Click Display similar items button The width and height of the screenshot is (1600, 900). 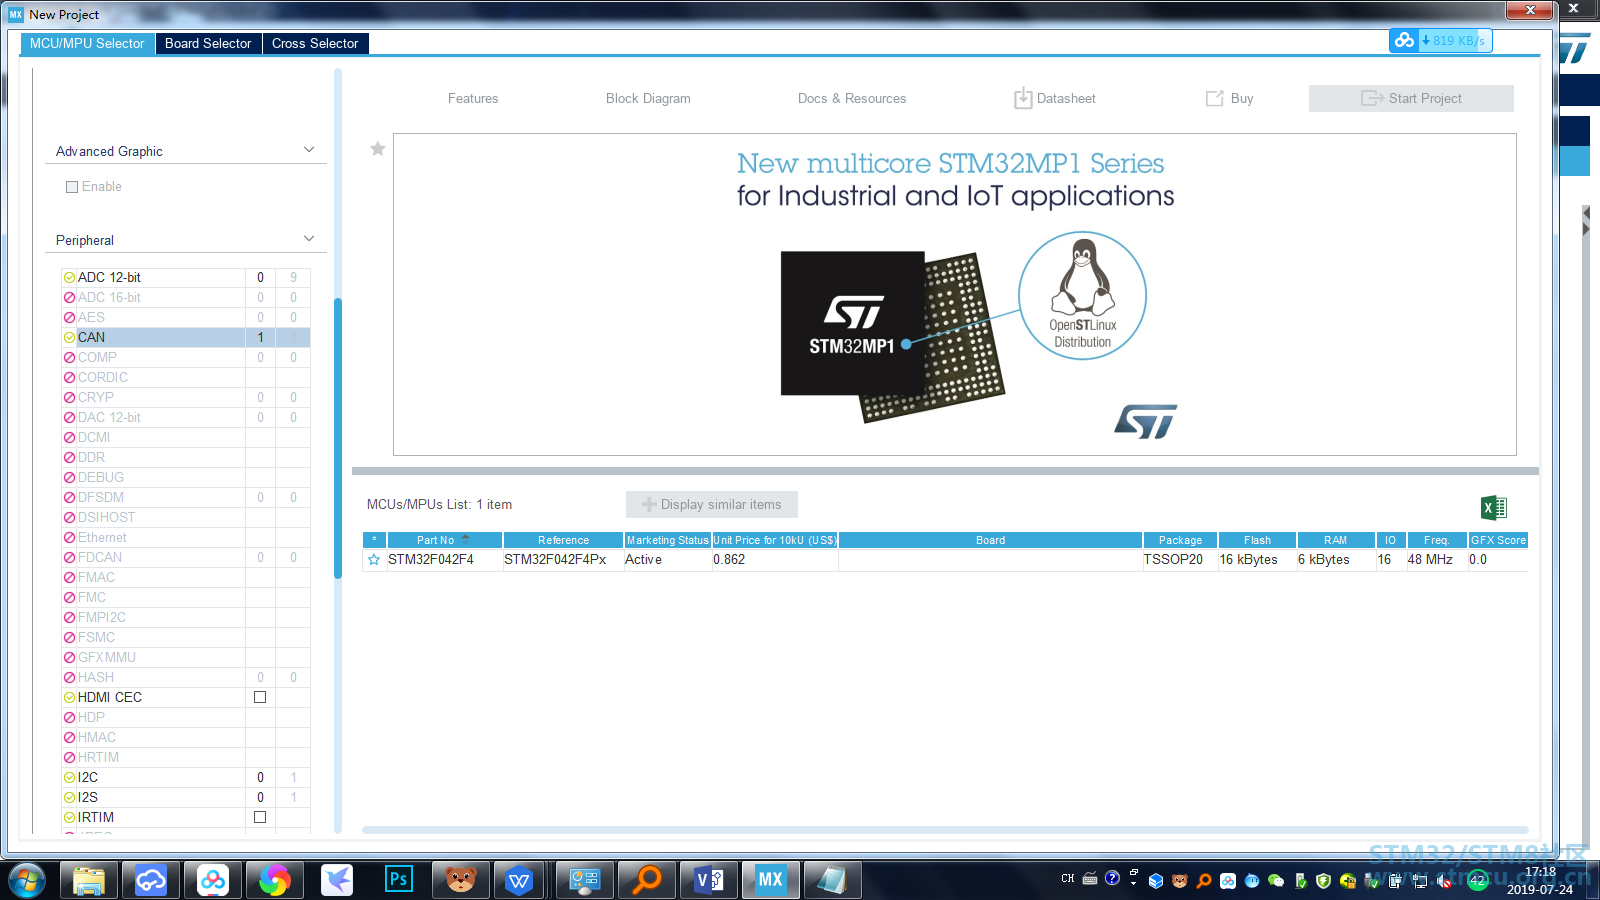pos(712,505)
